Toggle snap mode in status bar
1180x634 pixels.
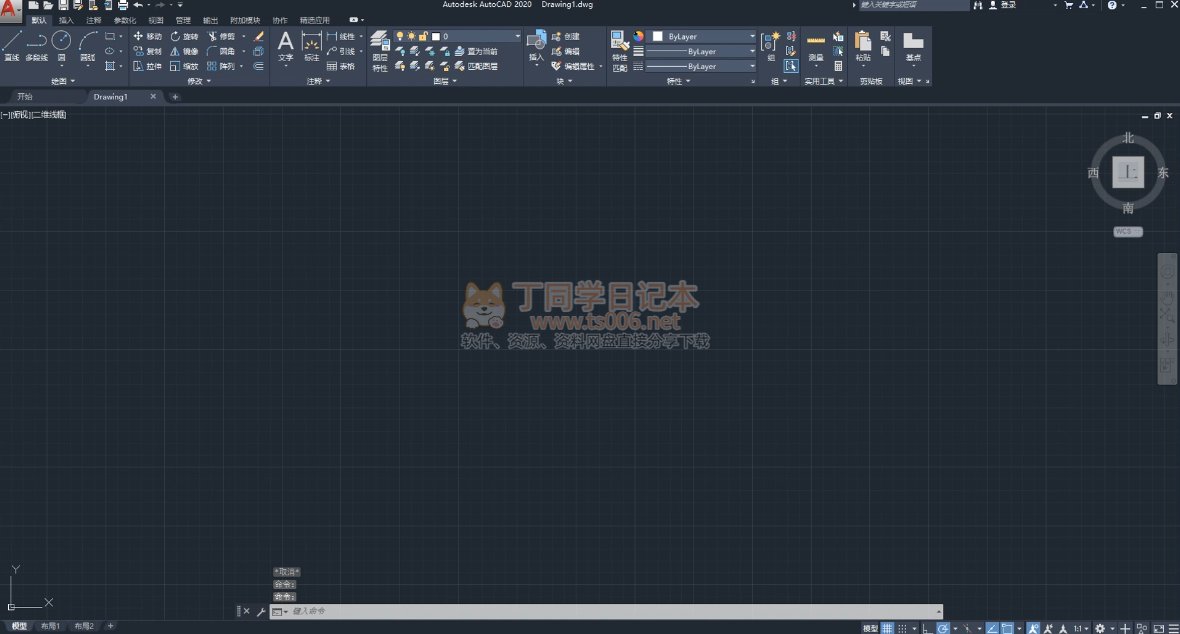click(x=902, y=628)
